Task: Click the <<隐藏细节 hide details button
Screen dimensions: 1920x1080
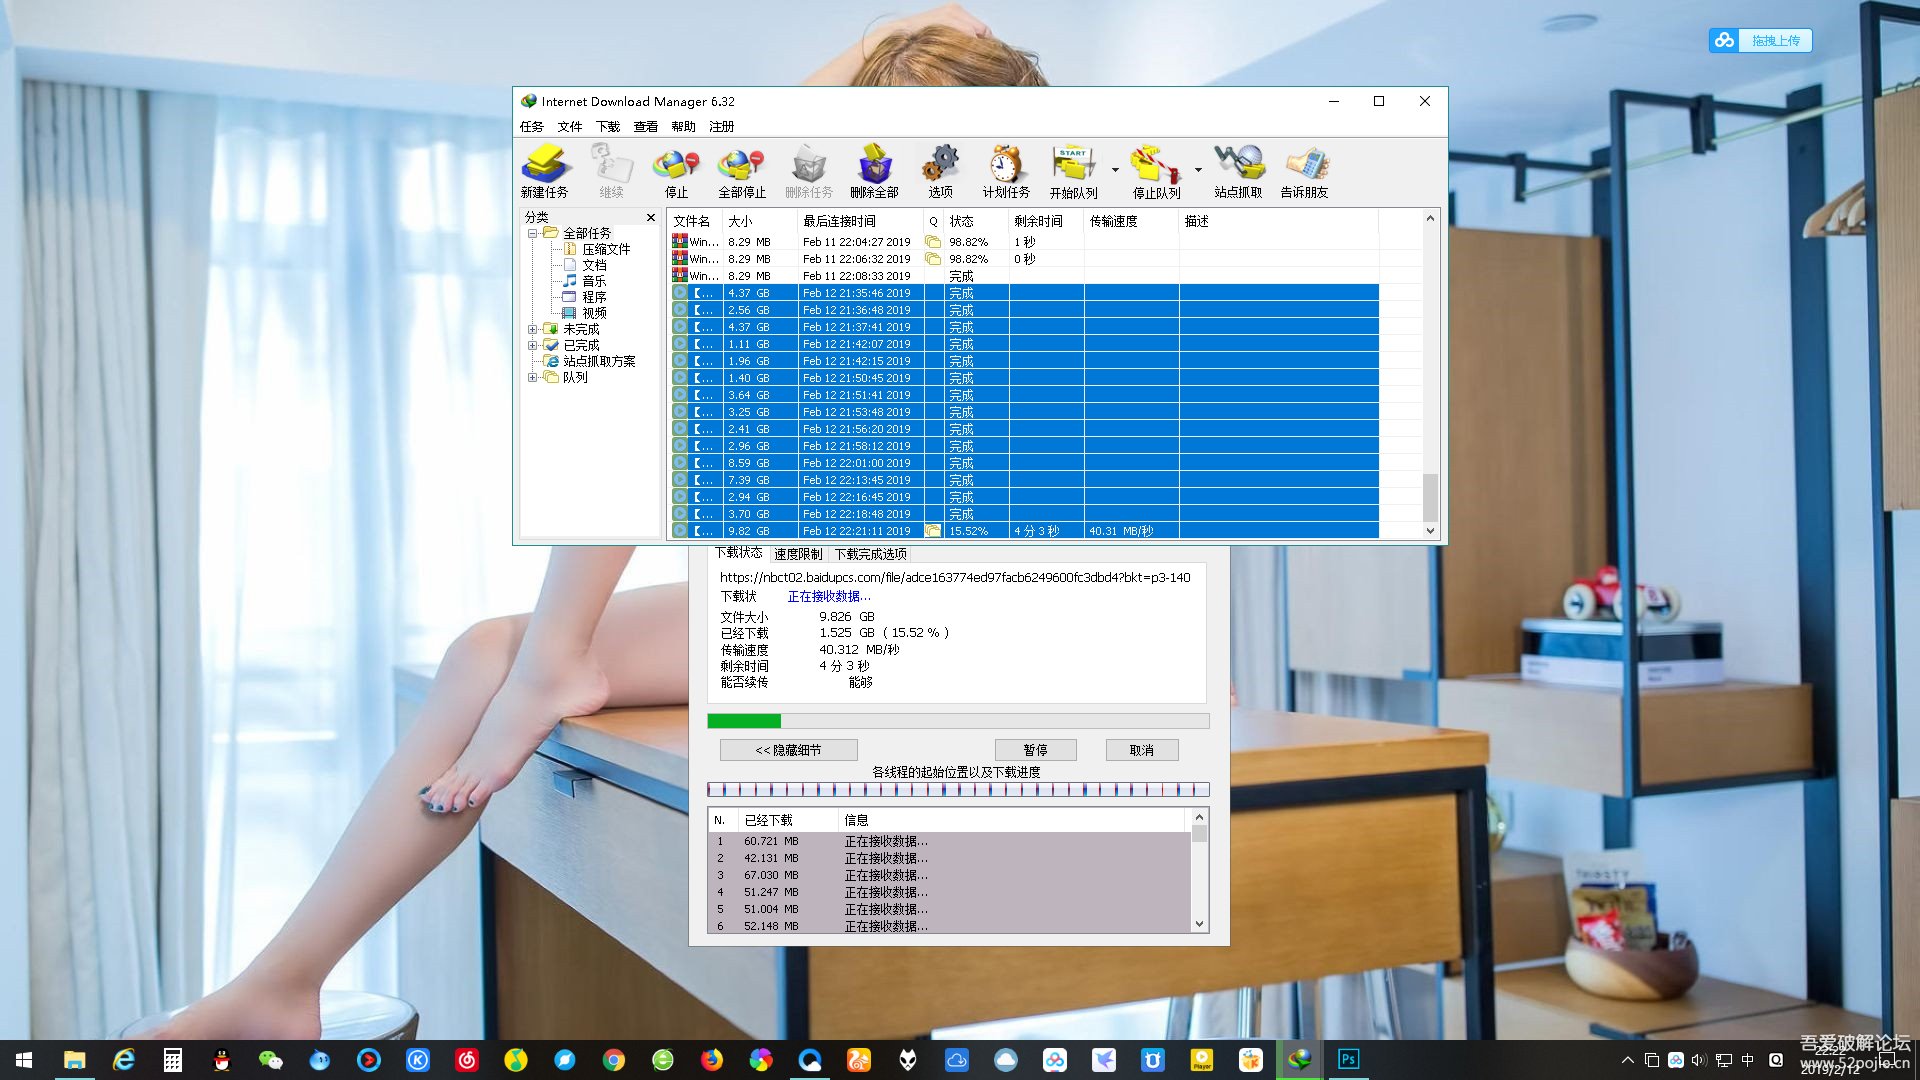Action: (x=788, y=749)
